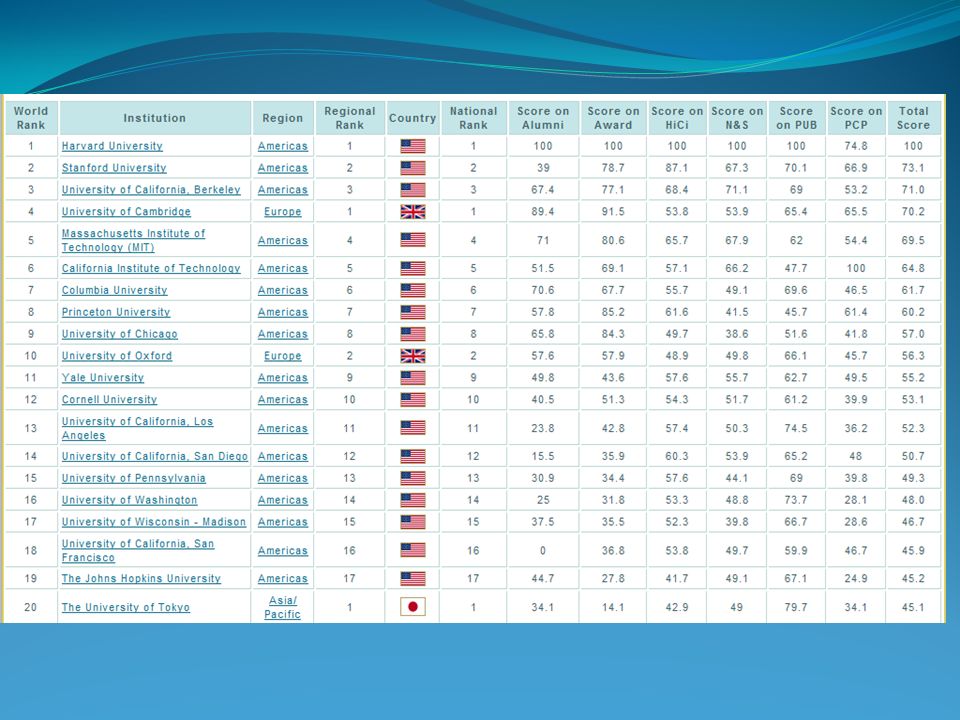The image size is (960, 720).
Task: Open University of California, San Francisco link
Action: [138, 551]
